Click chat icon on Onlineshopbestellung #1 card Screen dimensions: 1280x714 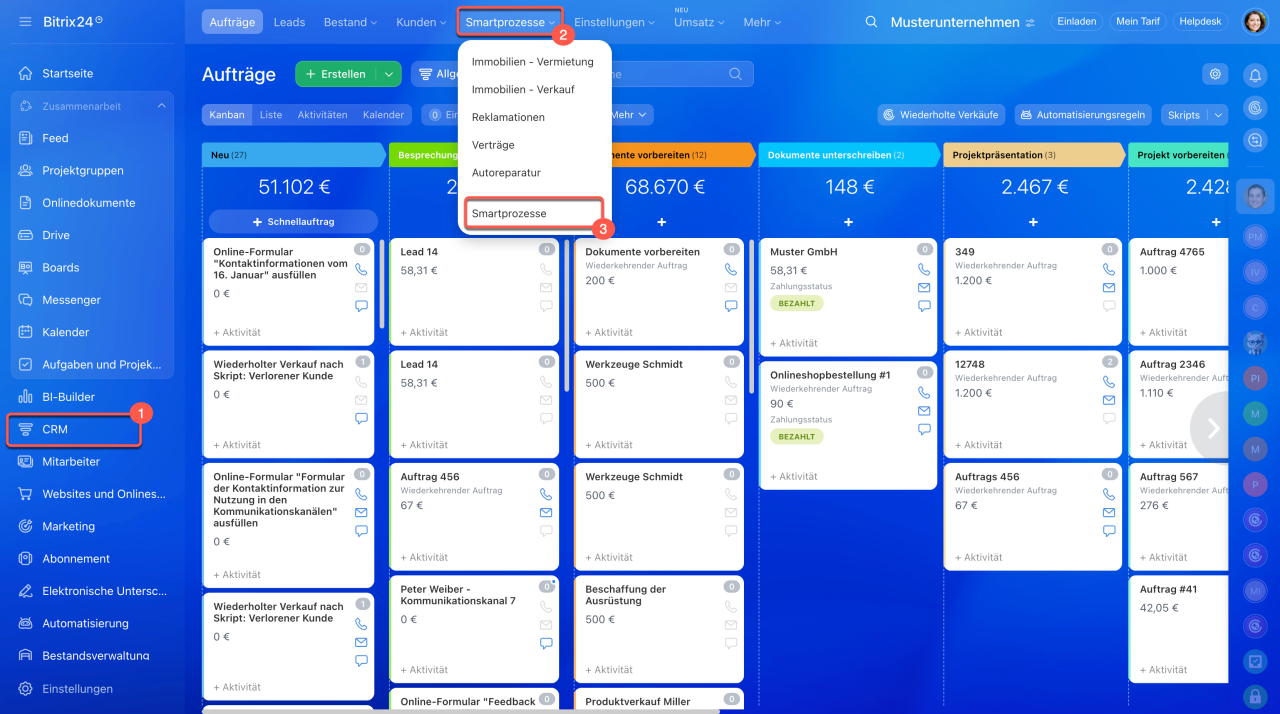point(924,429)
